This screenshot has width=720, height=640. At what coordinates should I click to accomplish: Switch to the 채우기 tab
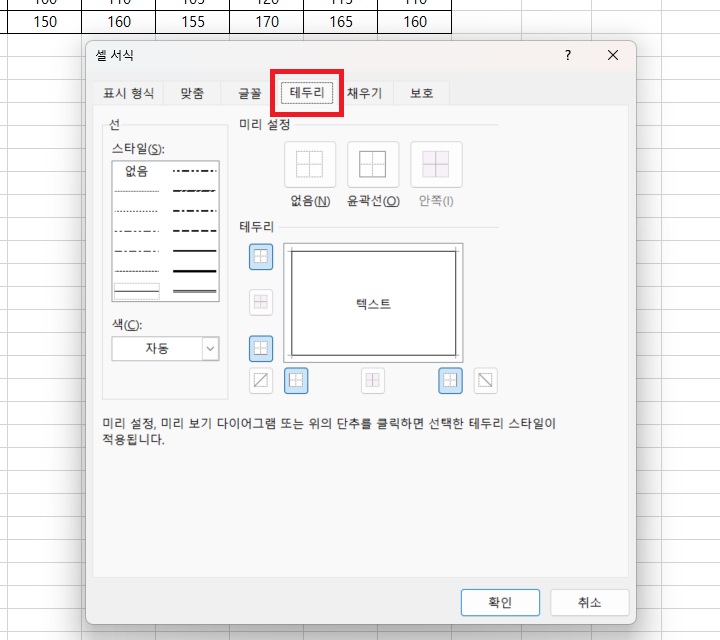pos(365,93)
